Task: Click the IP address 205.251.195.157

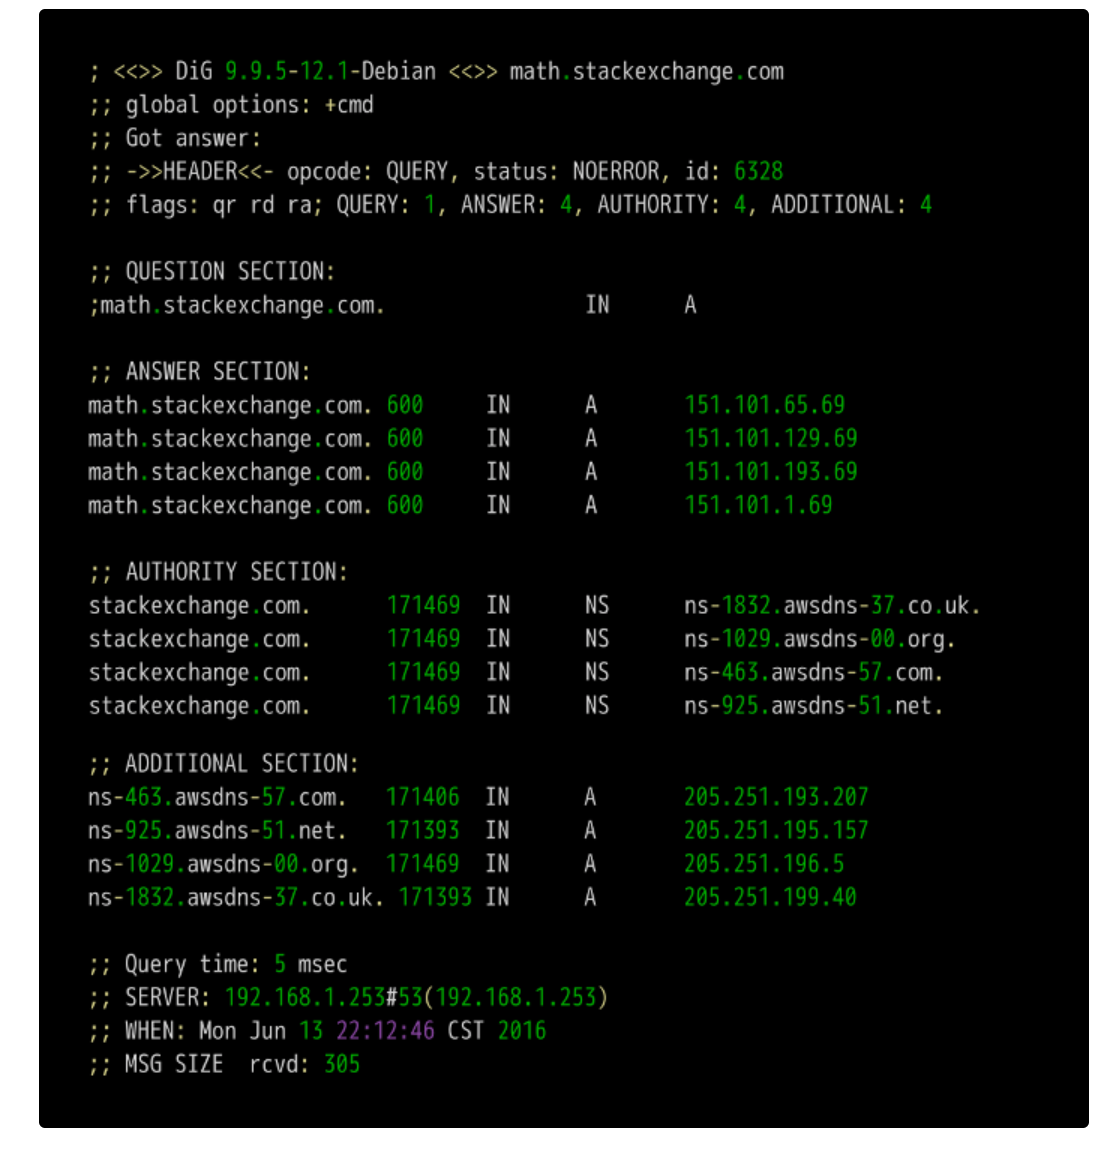Action: (x=776, y=831)
